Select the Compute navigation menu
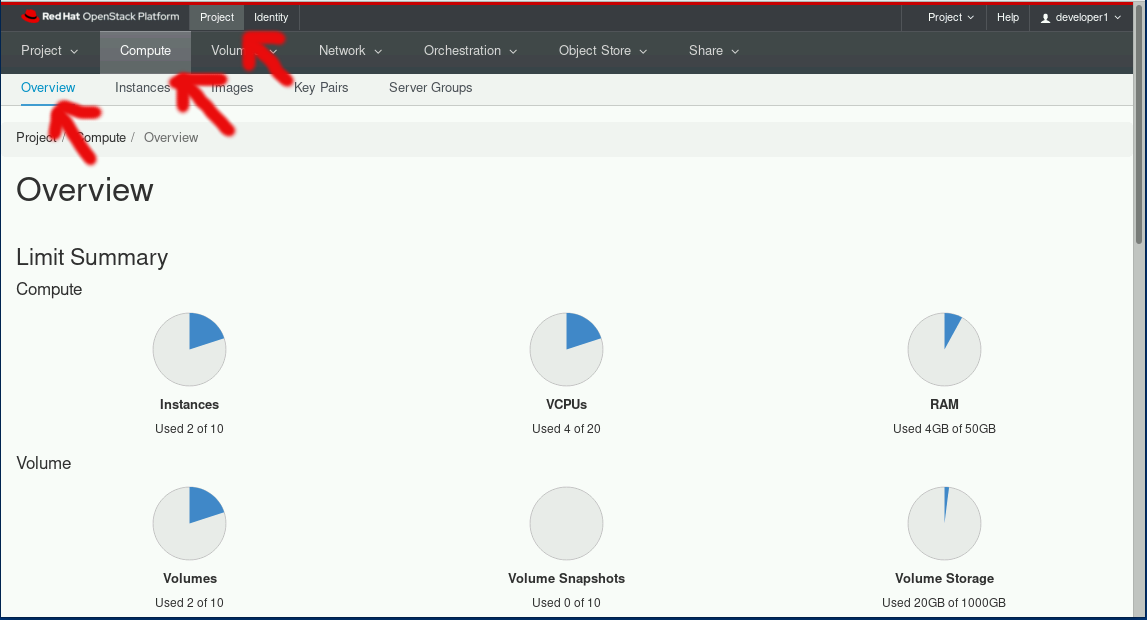The width and height of the screenshot is (1147, 620). (x=145, y=50)
